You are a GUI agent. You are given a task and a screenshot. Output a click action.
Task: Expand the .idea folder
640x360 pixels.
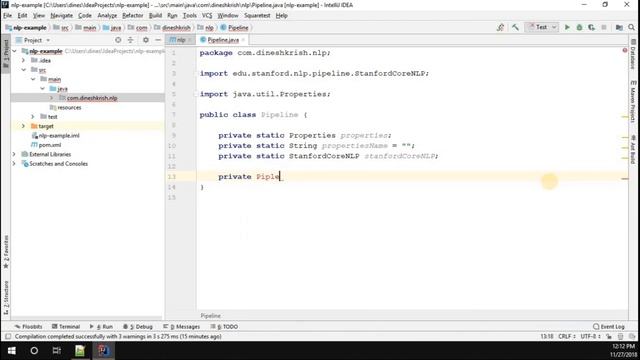point(24,60)
